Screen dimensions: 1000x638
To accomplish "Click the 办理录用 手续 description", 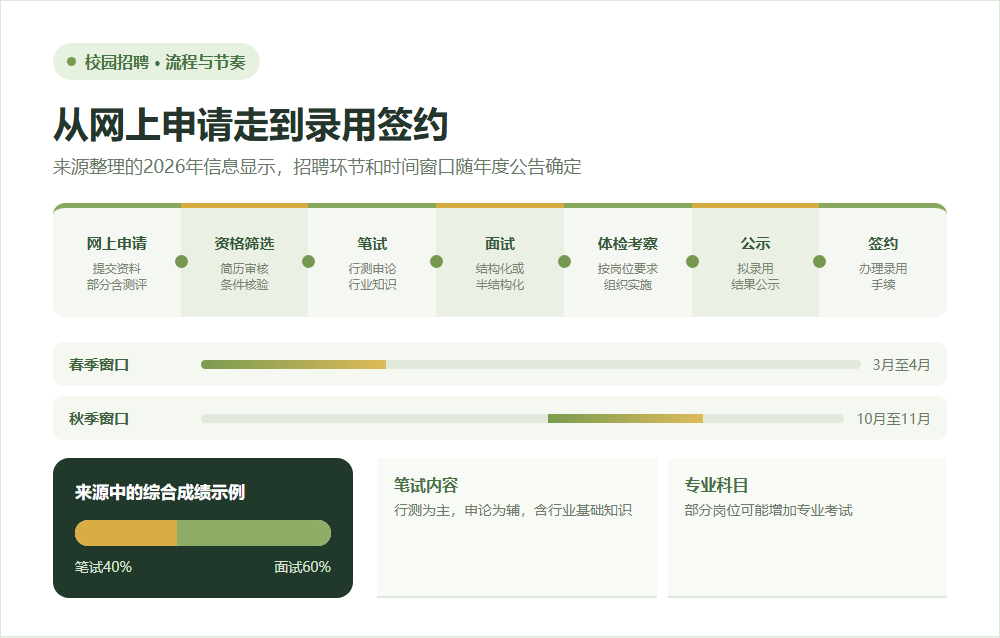I will pos(883,276).
